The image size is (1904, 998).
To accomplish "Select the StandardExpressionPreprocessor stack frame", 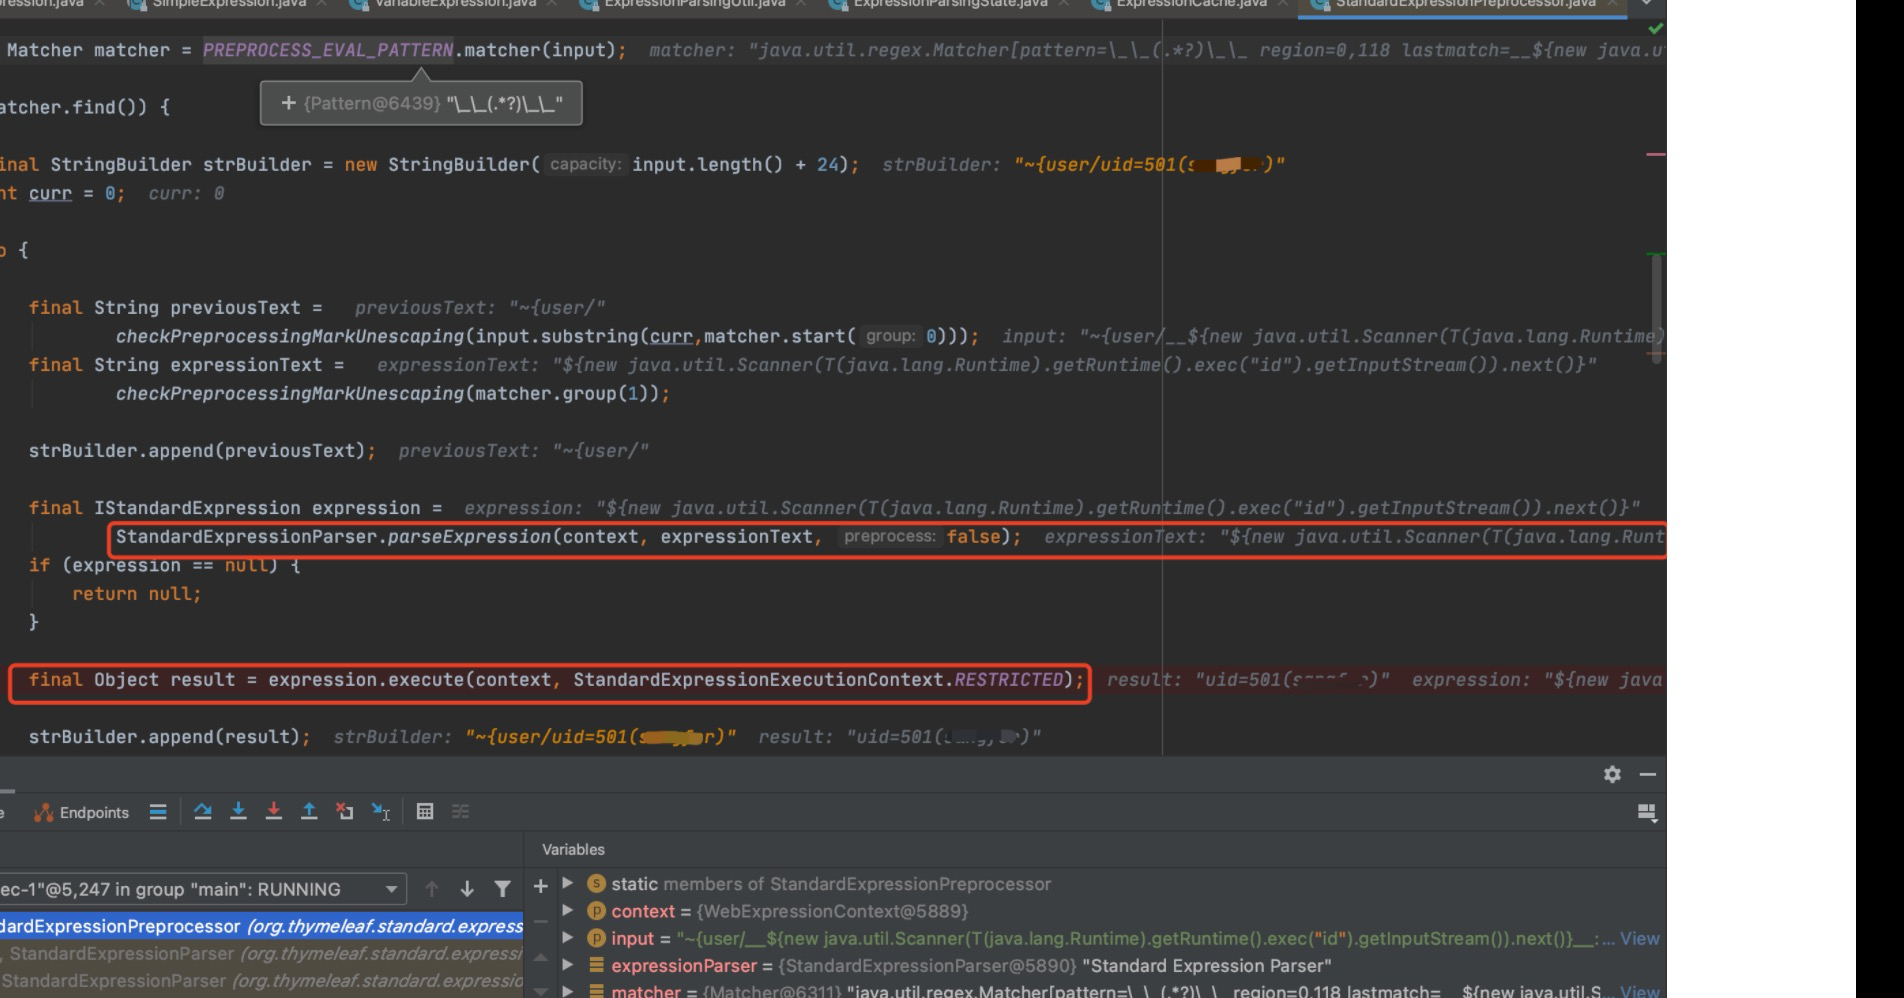I will click(x=261, y=926).
